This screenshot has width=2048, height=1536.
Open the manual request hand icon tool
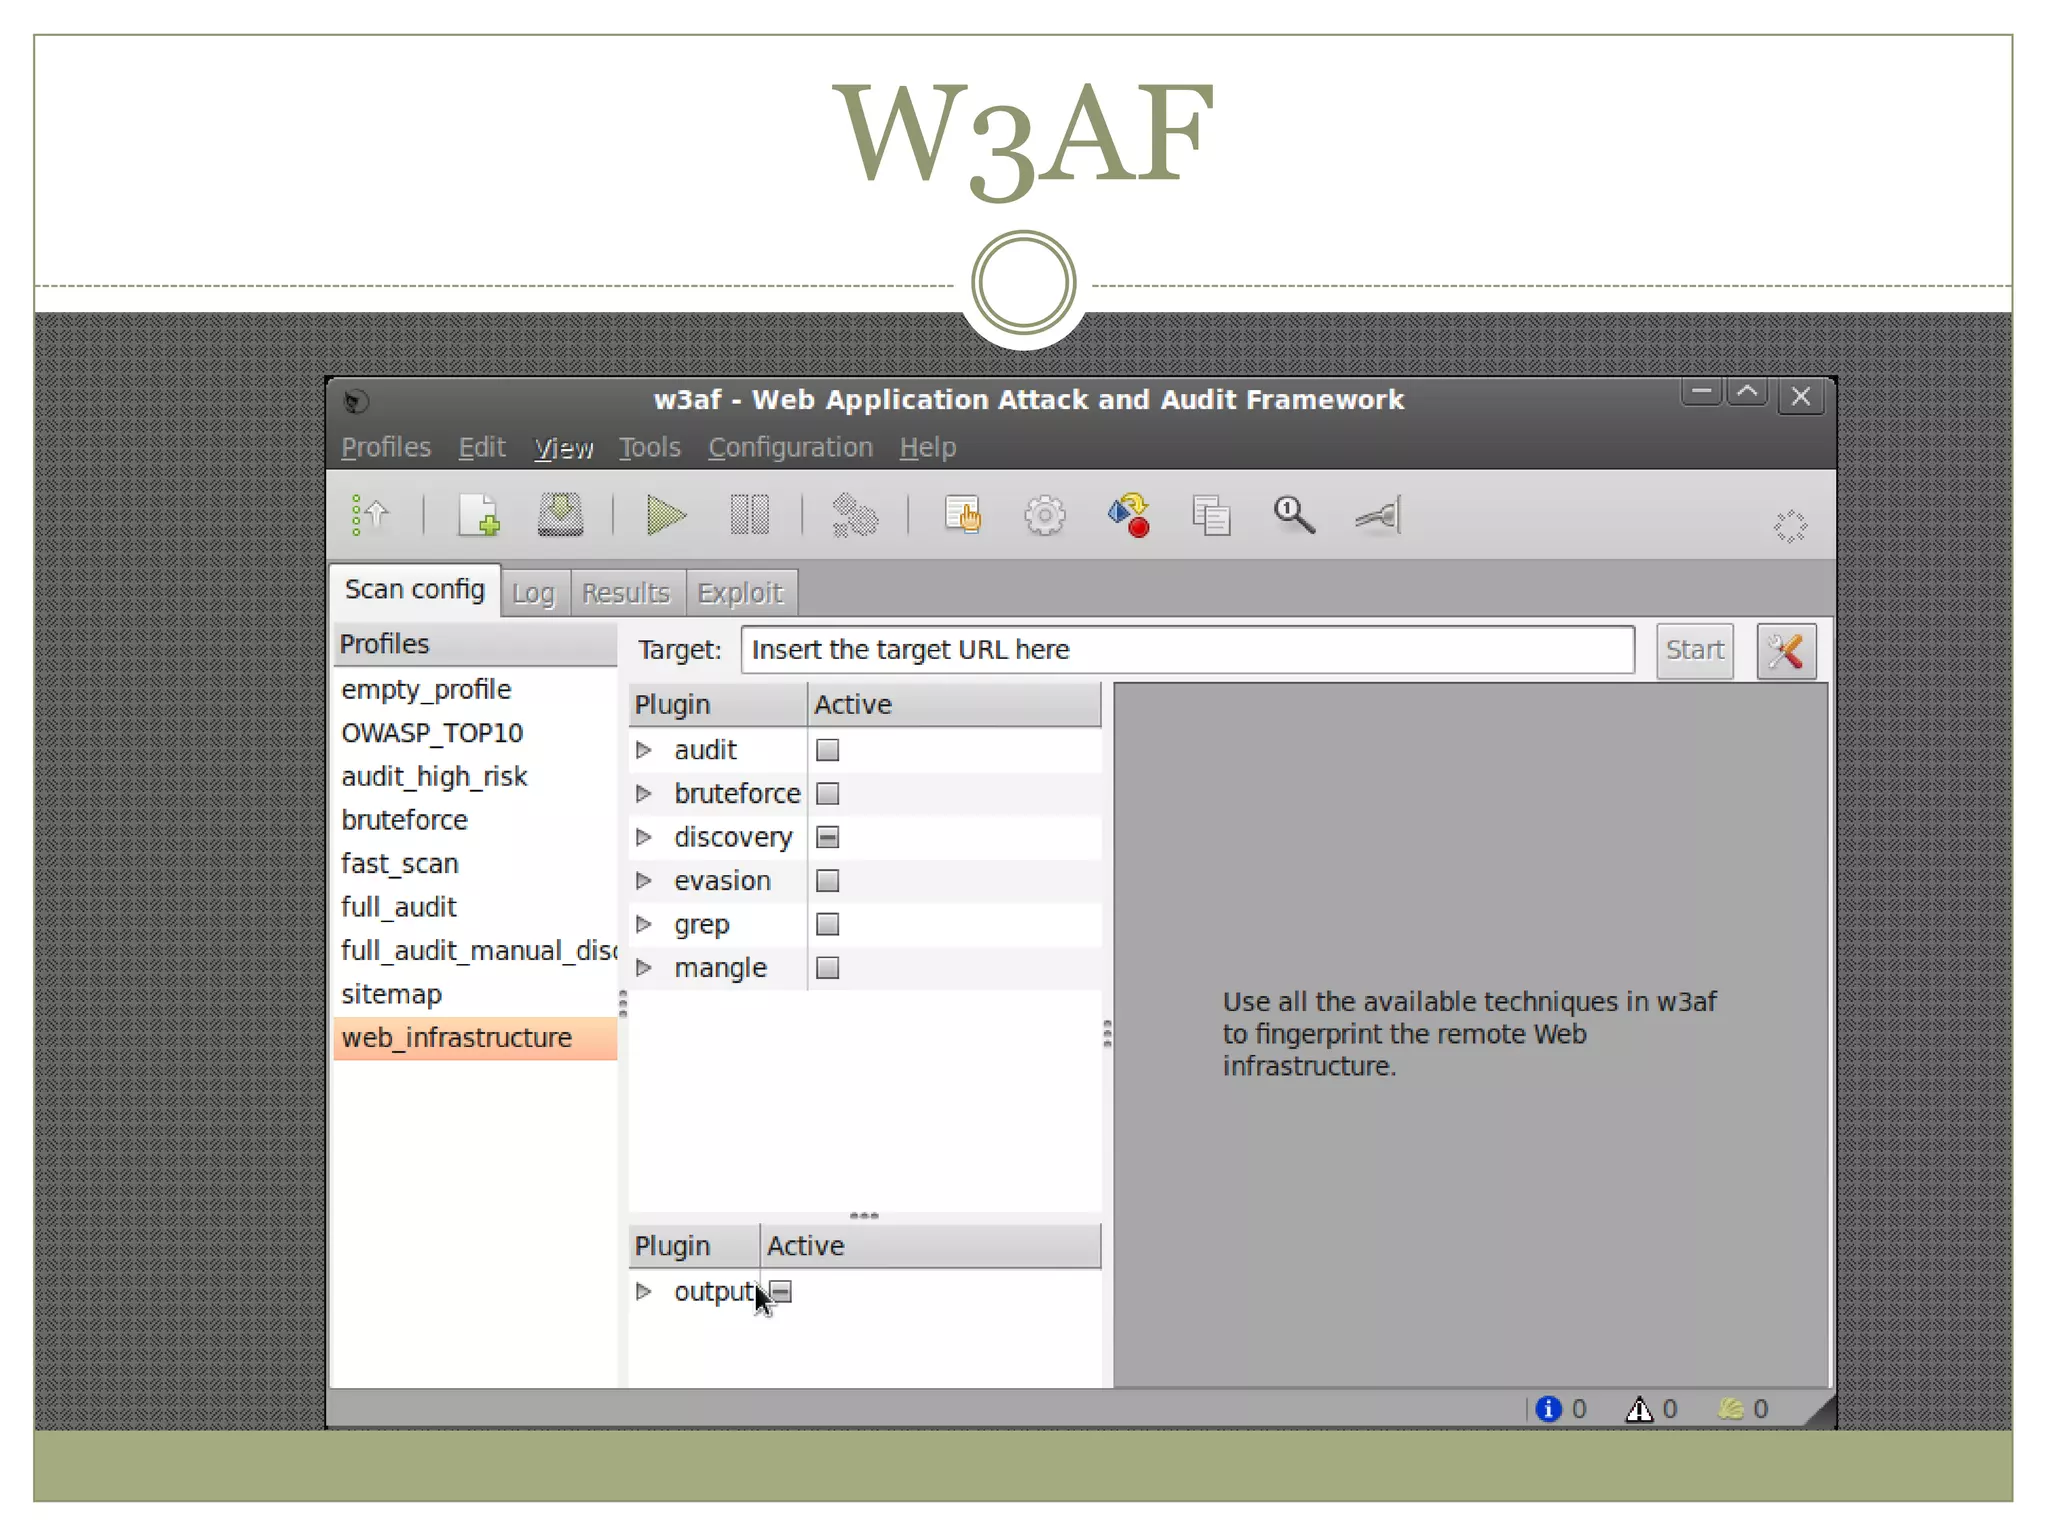point(963,516)
